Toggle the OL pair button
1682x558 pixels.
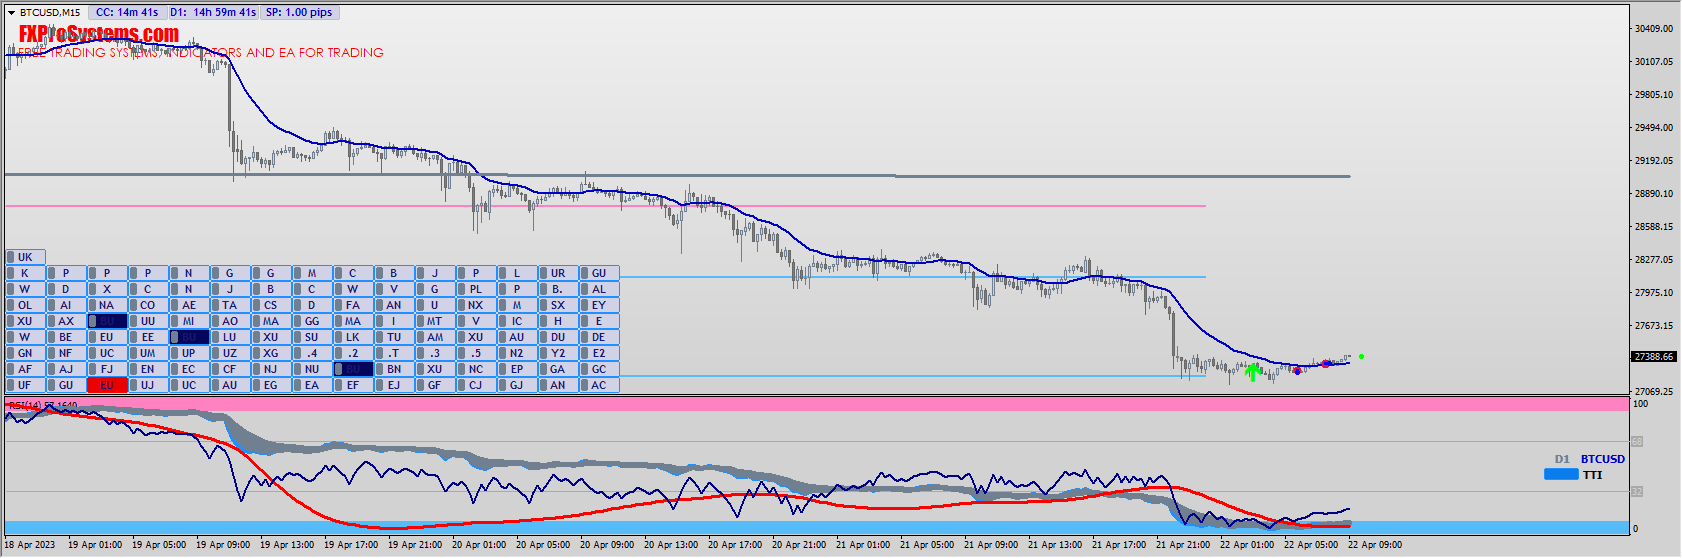point(25,305)
